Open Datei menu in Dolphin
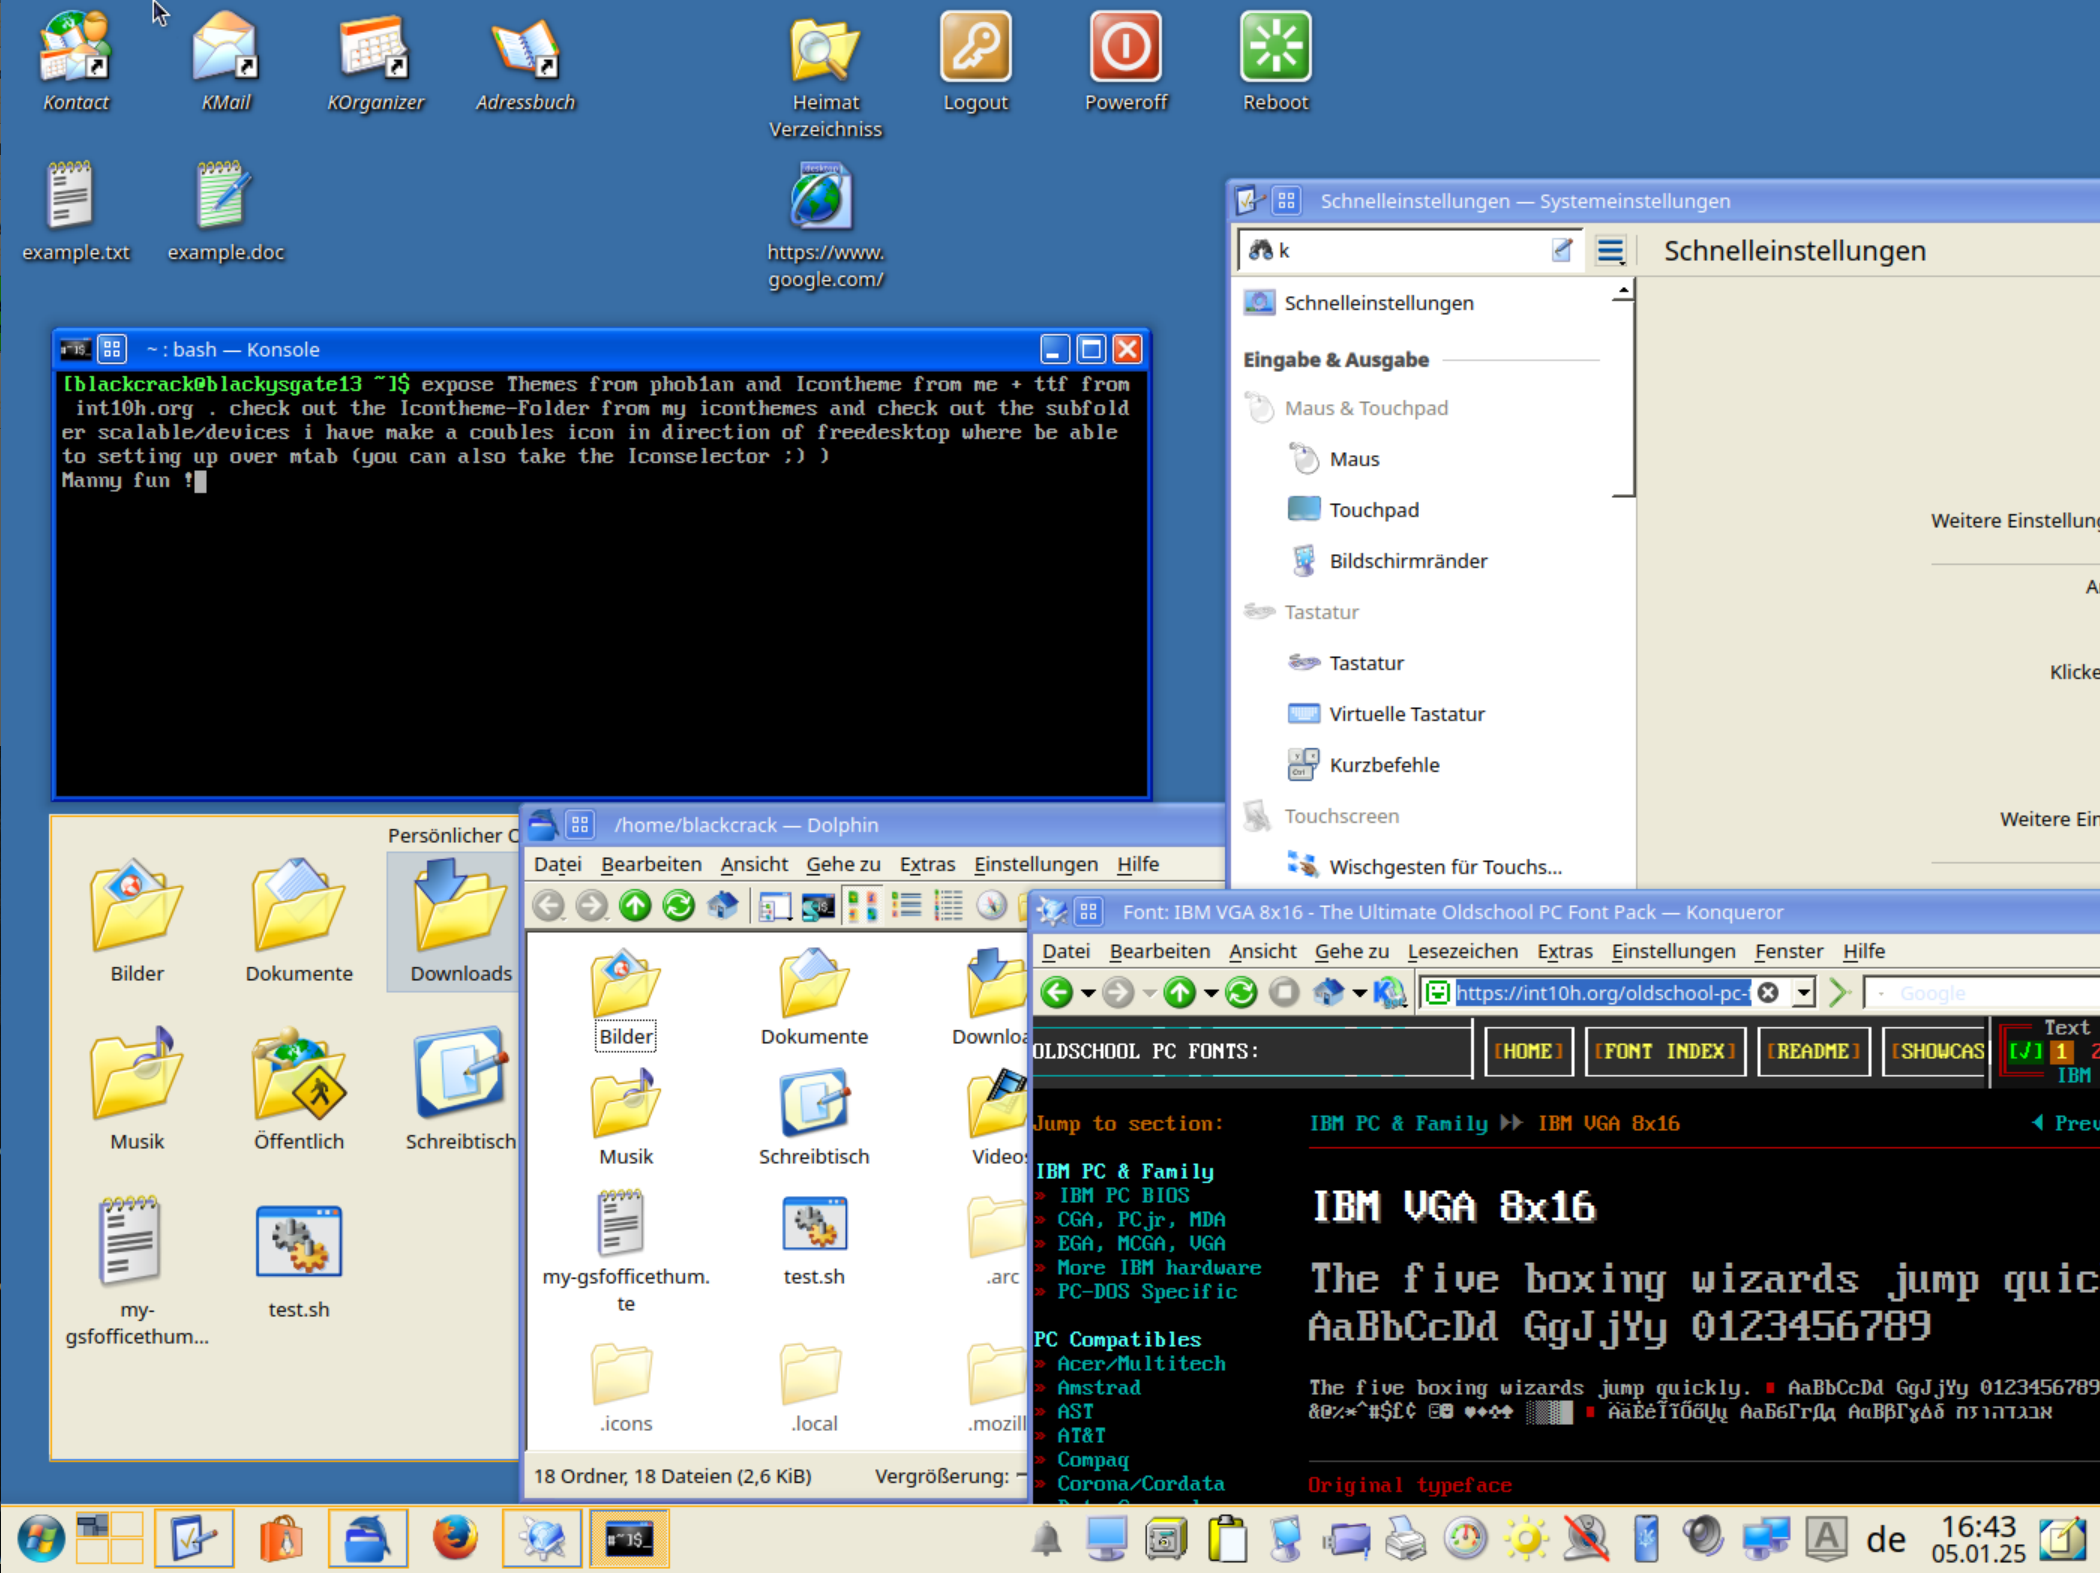The width and height of the screenshot is (2100, 1573). pyautogui.click(x=558, y=864)
